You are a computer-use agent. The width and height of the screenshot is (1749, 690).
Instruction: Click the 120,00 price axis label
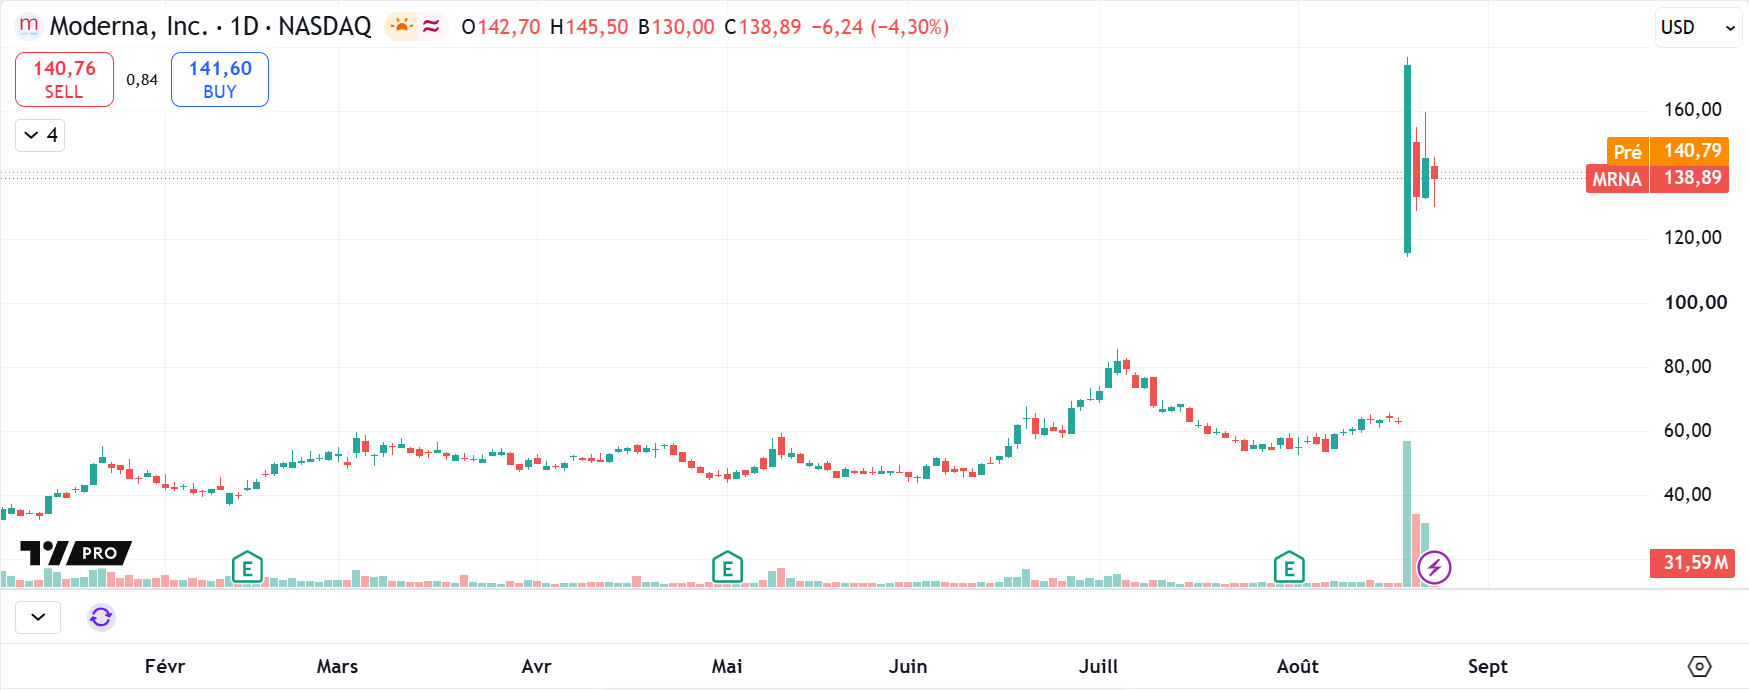pyautogui.click(x=1693, y=237)
